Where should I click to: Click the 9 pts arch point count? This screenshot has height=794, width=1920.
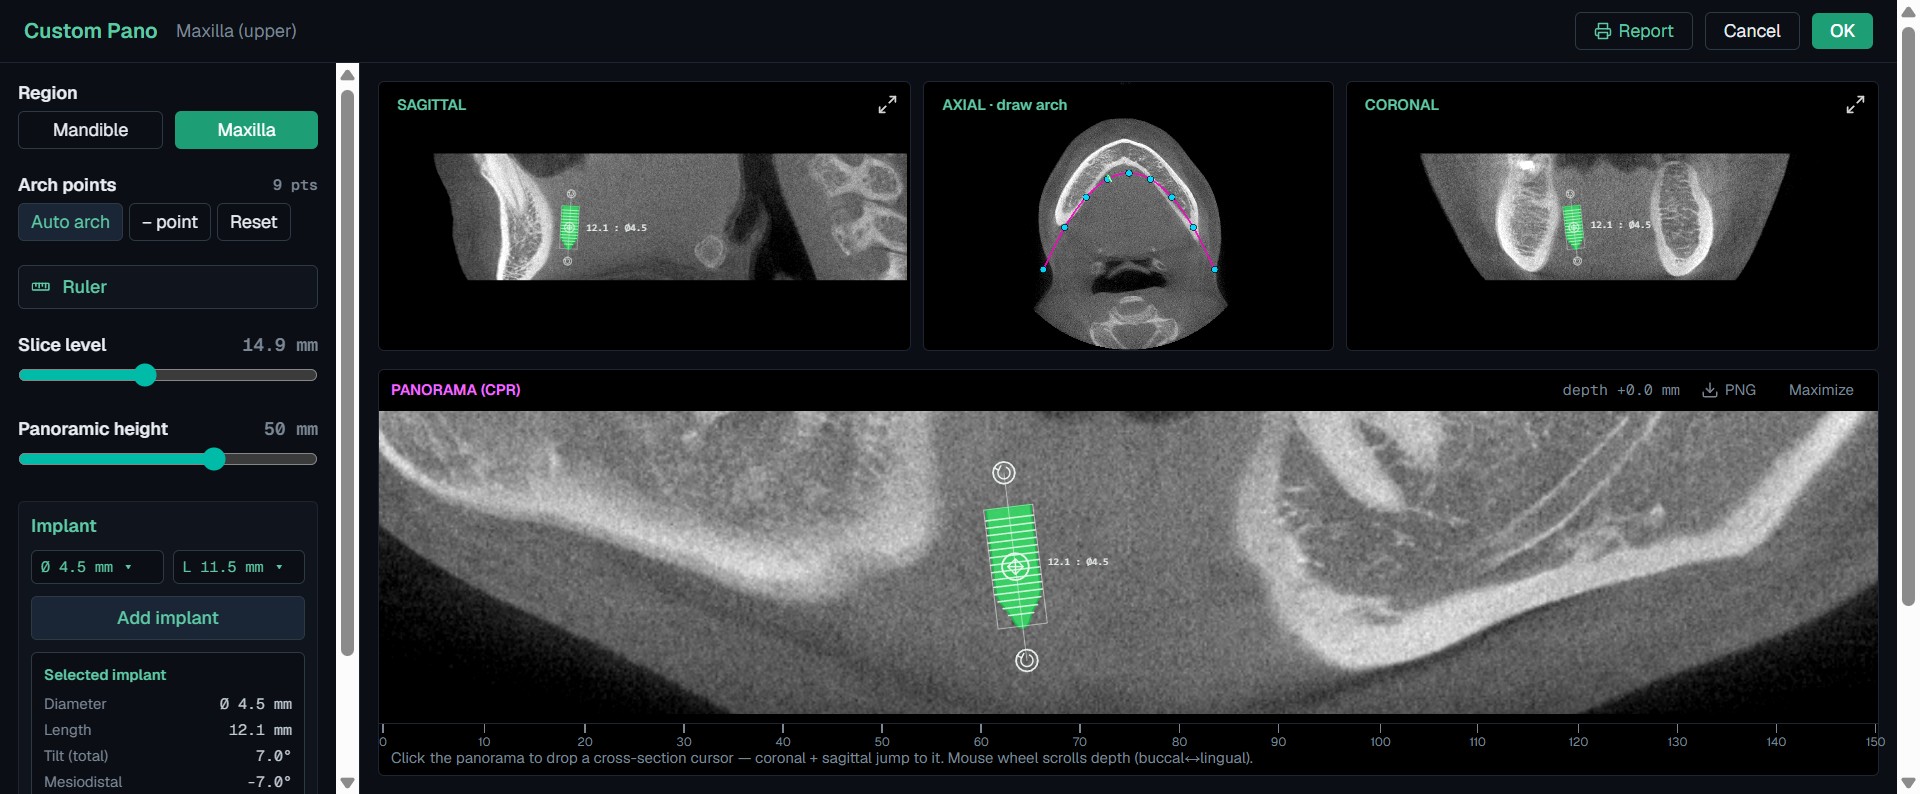295,185
